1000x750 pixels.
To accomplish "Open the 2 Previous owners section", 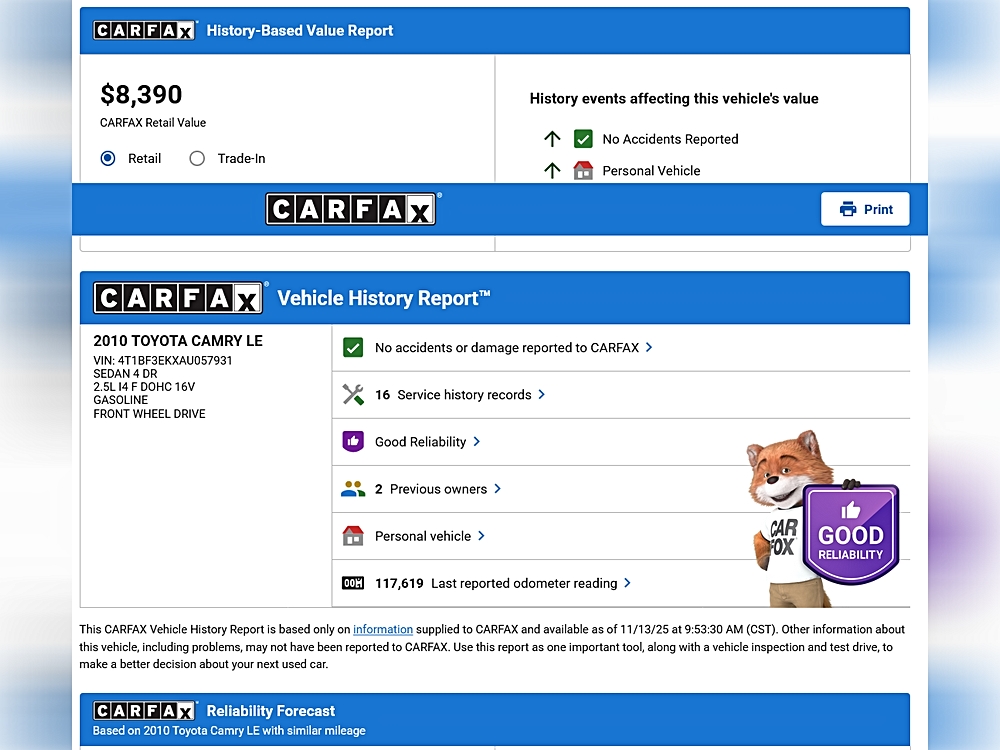I will (x=437, y=489).
